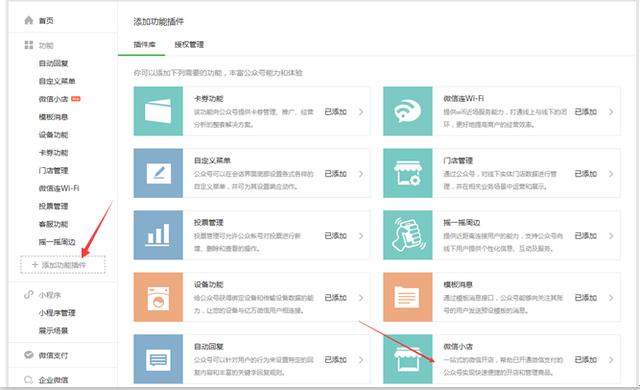Click the 企业微信 sidebar icon

pyautogui.click(x=29, y=380)
